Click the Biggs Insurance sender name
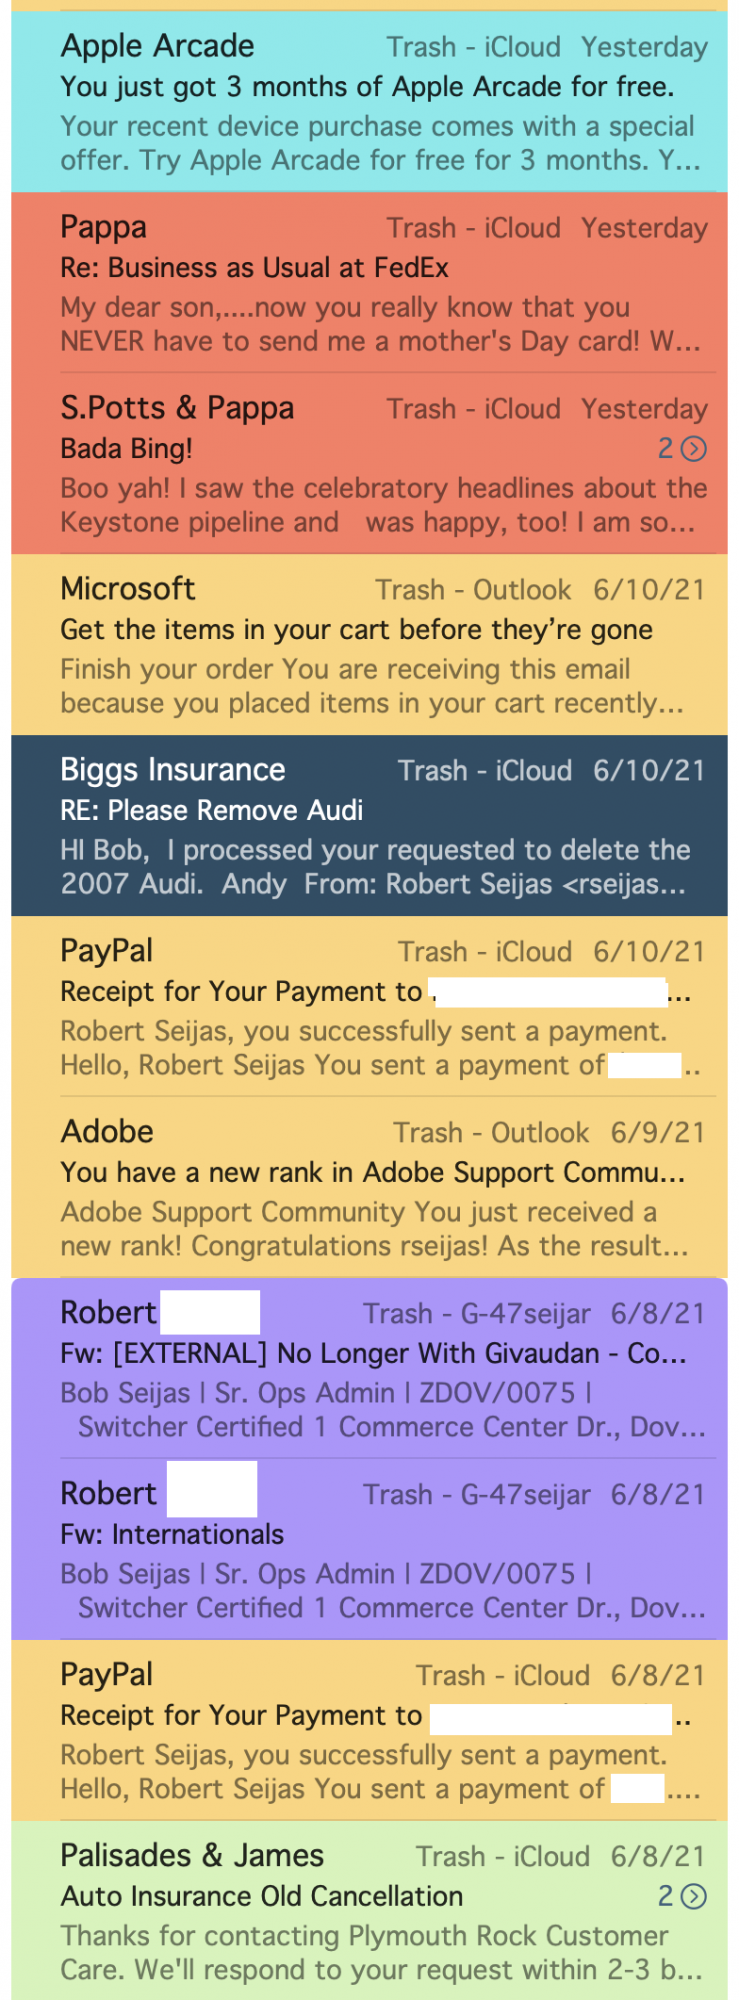 pyautogui.click(x=173, y=770)
